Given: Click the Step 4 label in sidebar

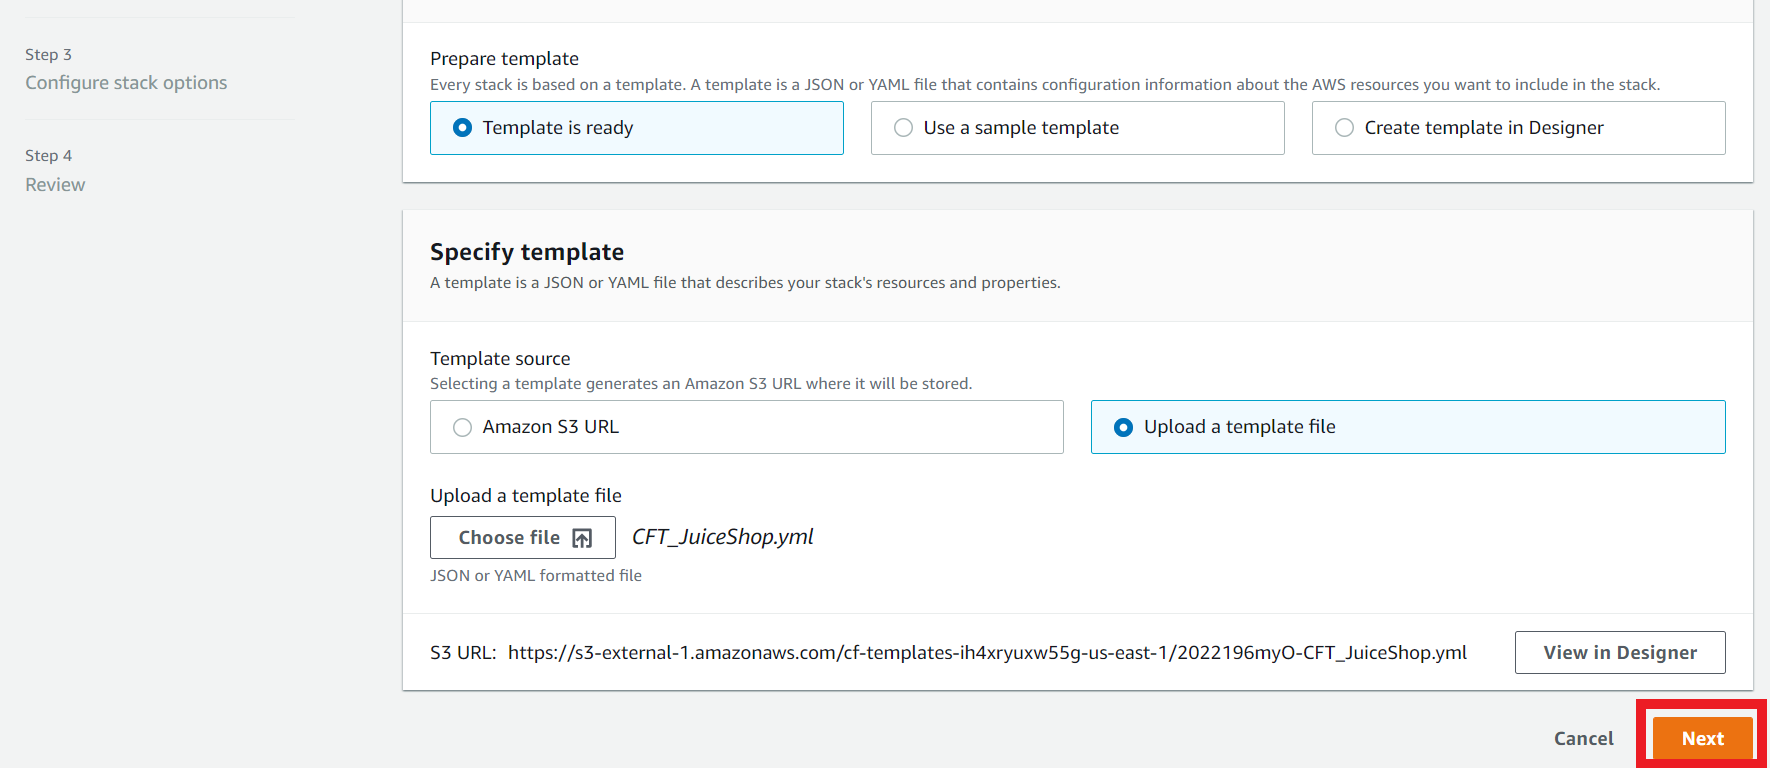Looking at the screenshot, I should pos(48,156).
